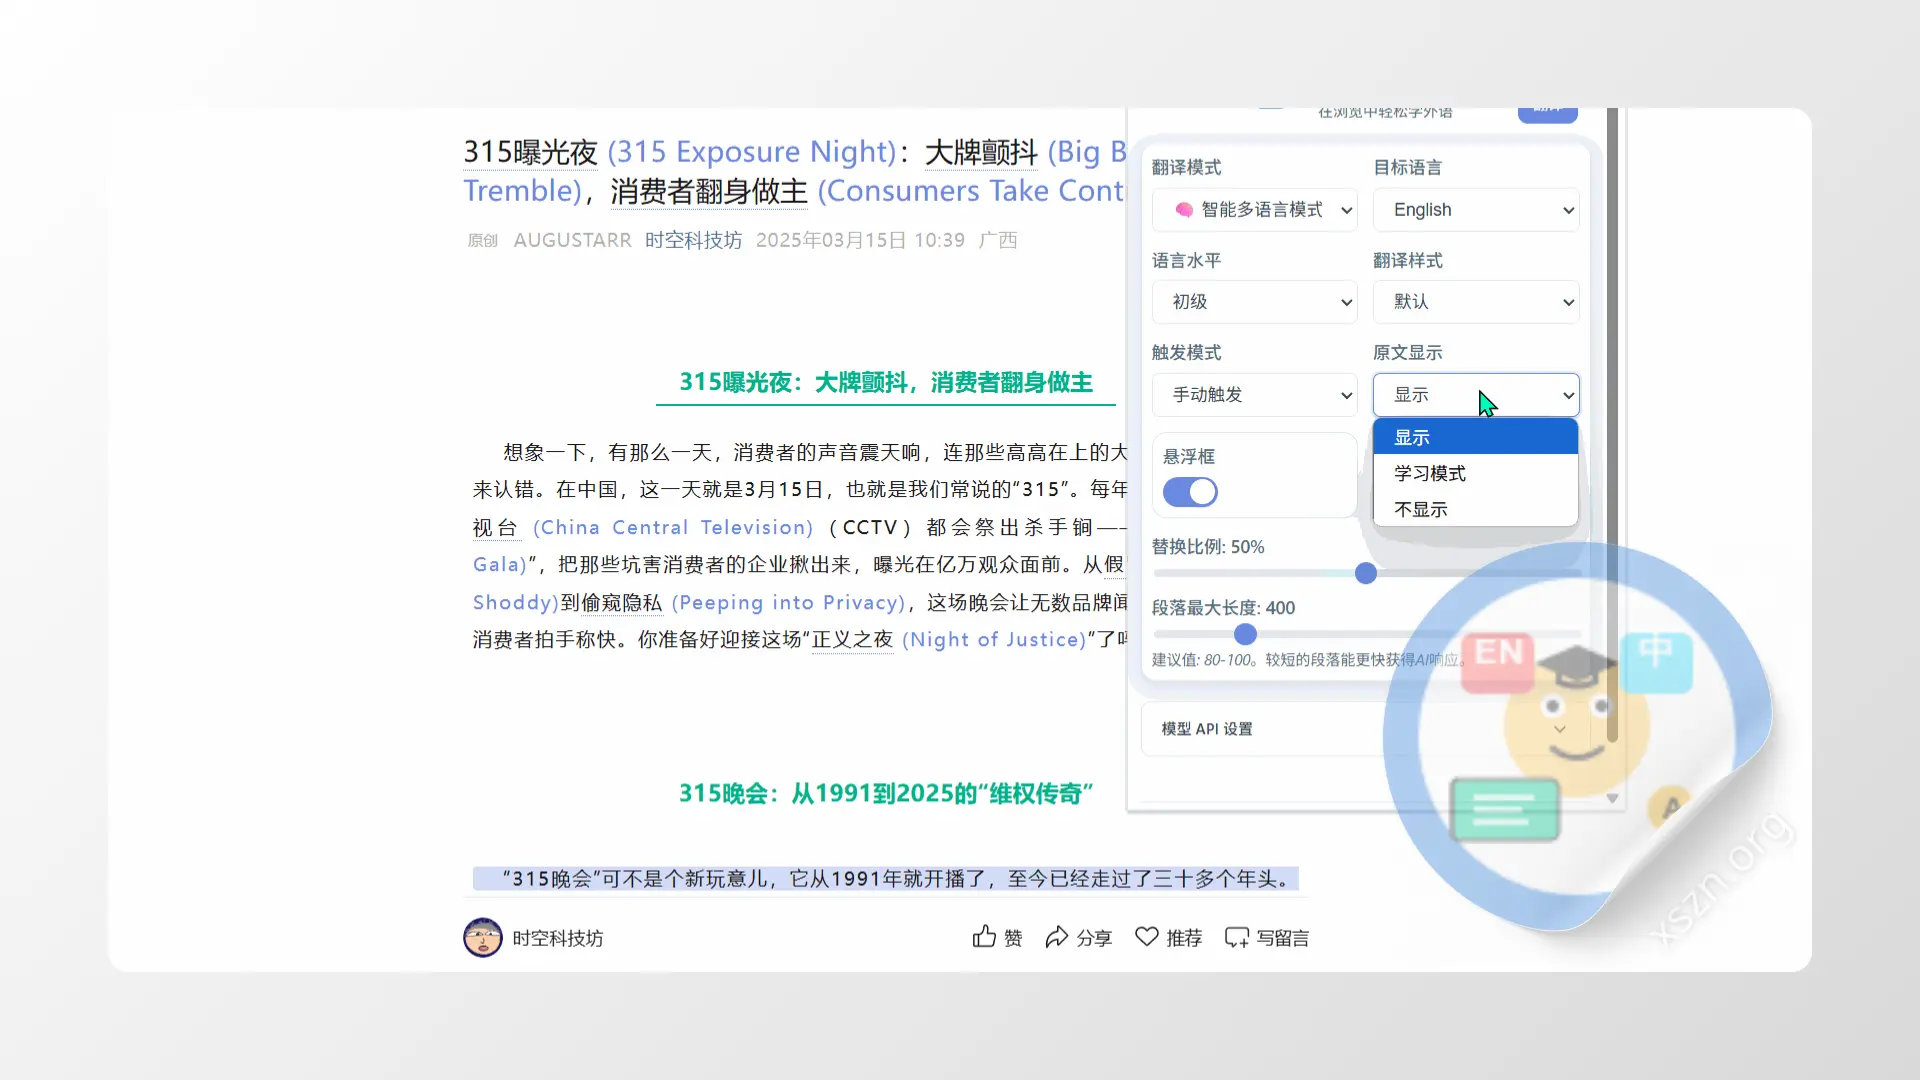Open the 时空科技坊 author avatar
The width and height of the screenshot is (1920, 1080).
[483, 937]
